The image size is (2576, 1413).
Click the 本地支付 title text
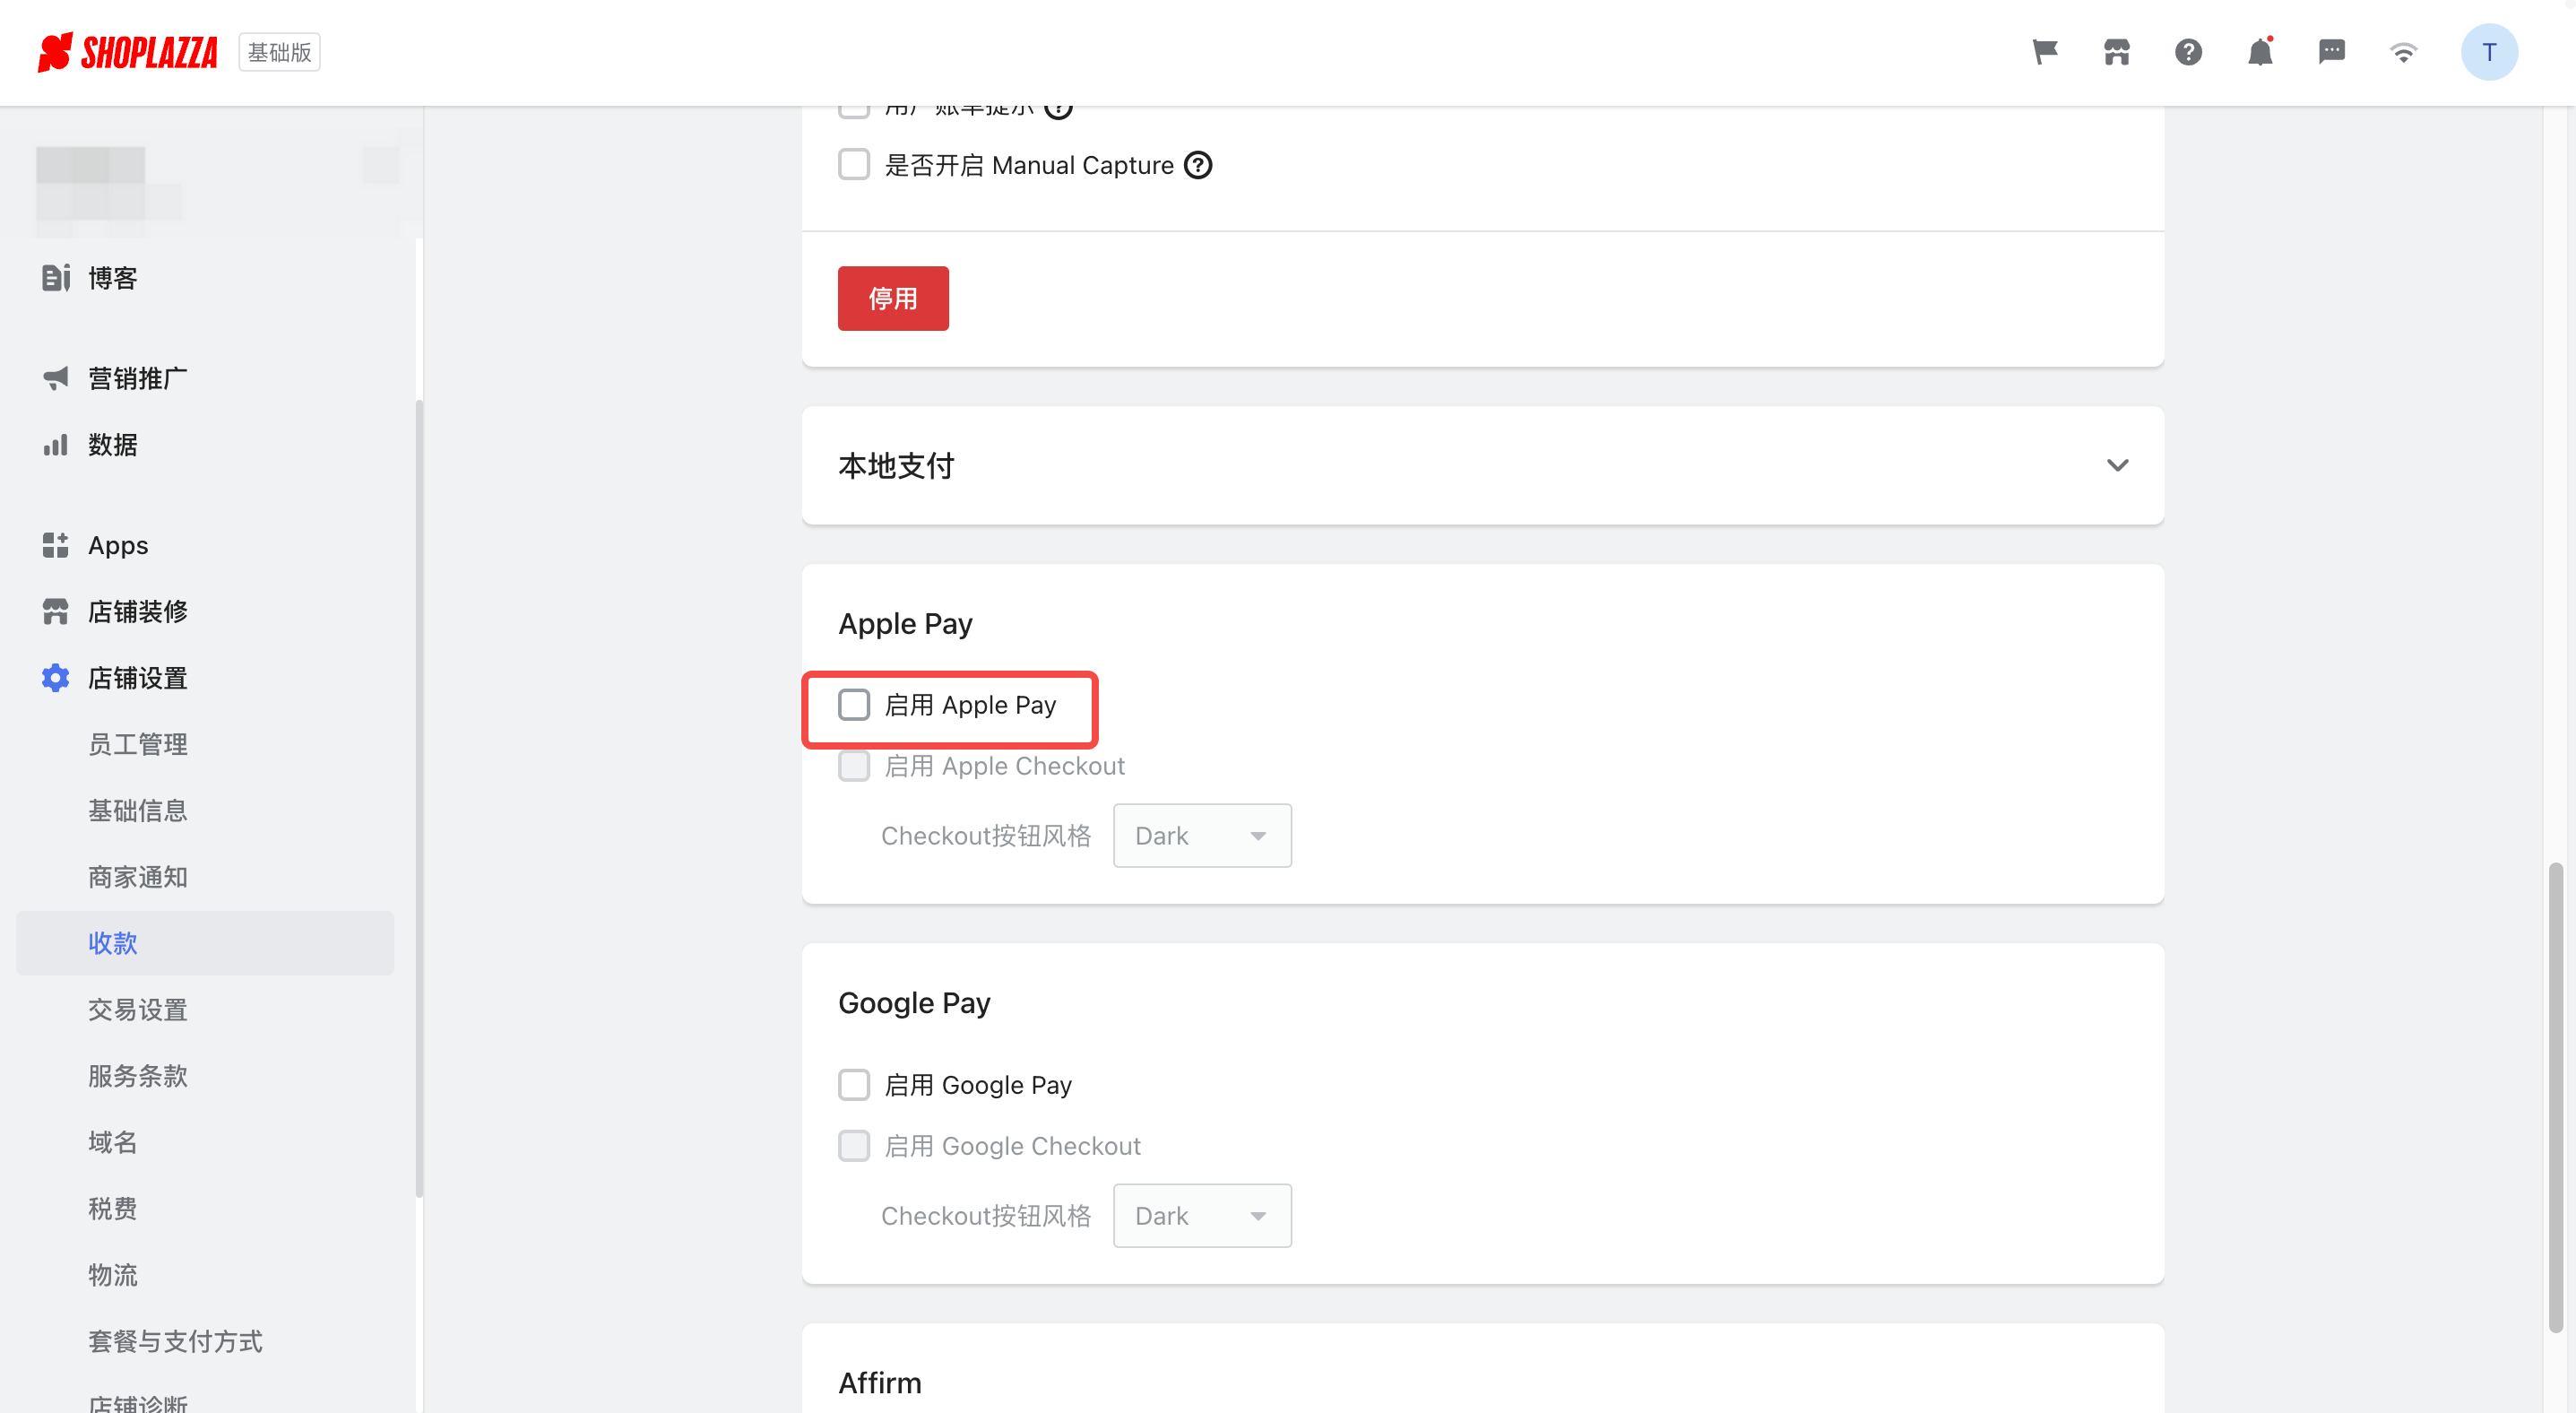pos(896,466)
